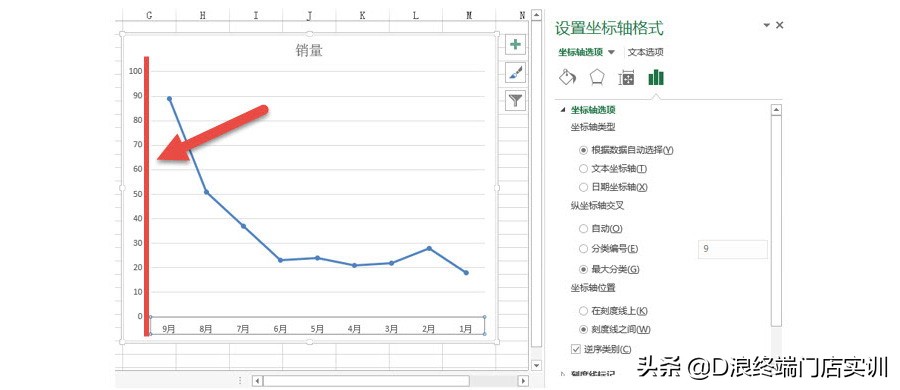Select the Axis Options bar chart icon
900x390 pixels.
[x=656, y=77]
